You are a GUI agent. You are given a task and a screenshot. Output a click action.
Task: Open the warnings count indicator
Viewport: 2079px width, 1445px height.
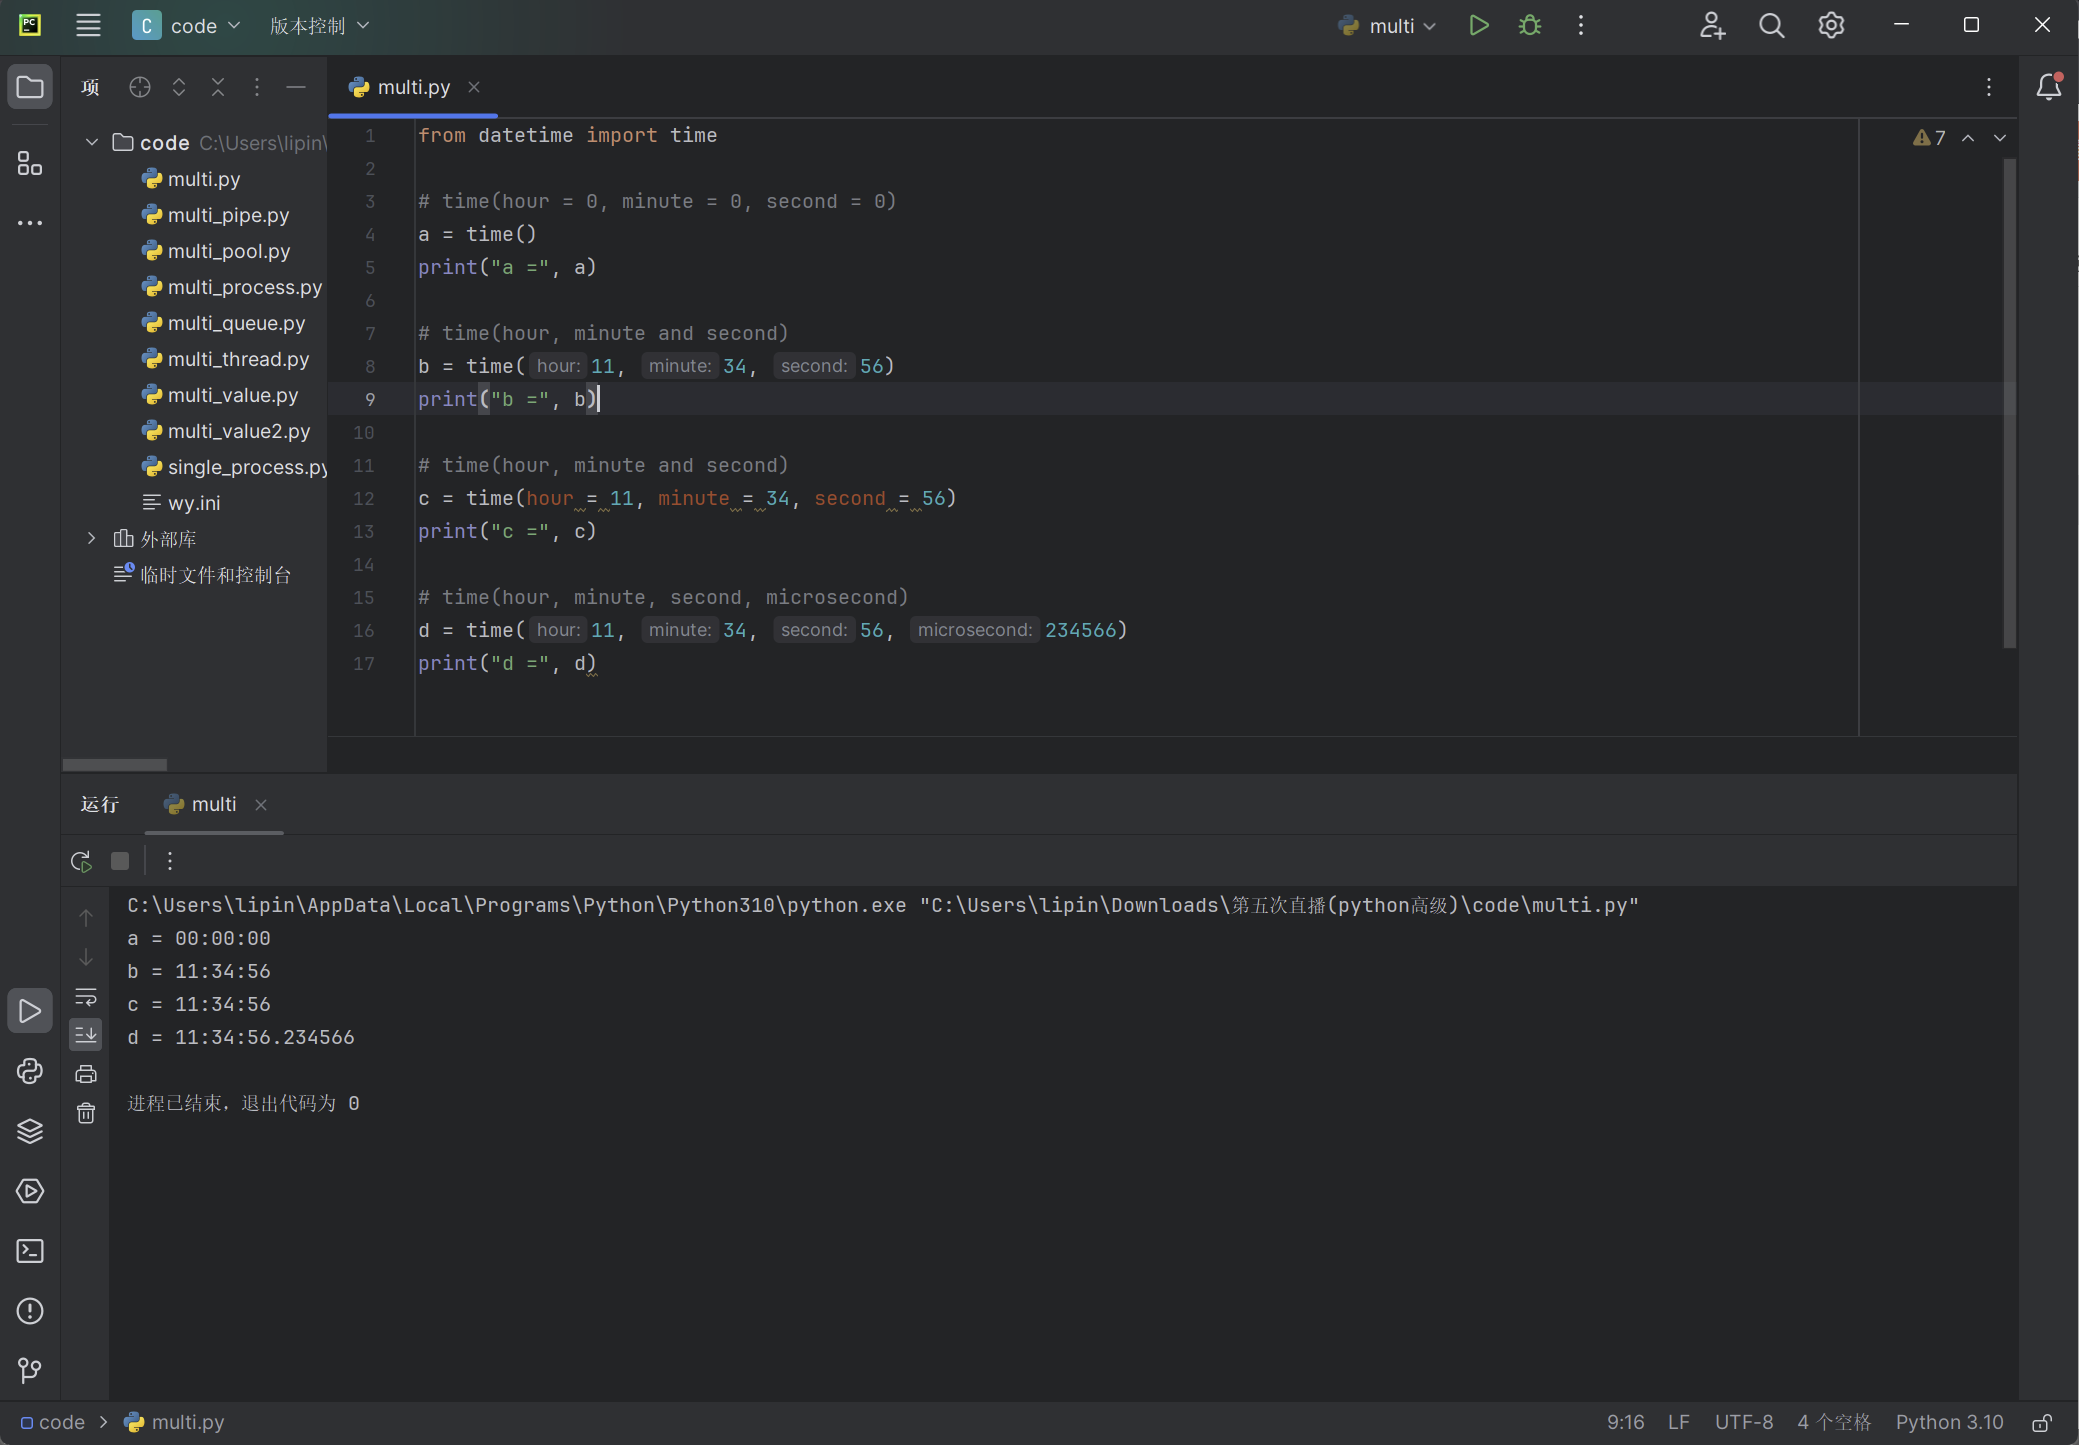(1929, 138)
